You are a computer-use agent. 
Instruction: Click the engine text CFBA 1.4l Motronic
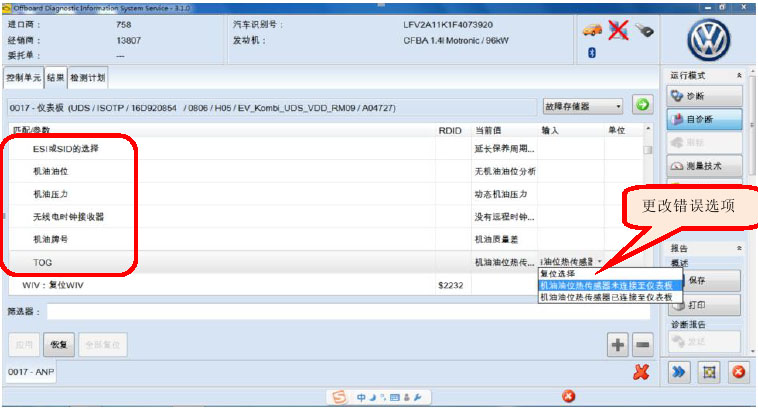coord(456,41)
